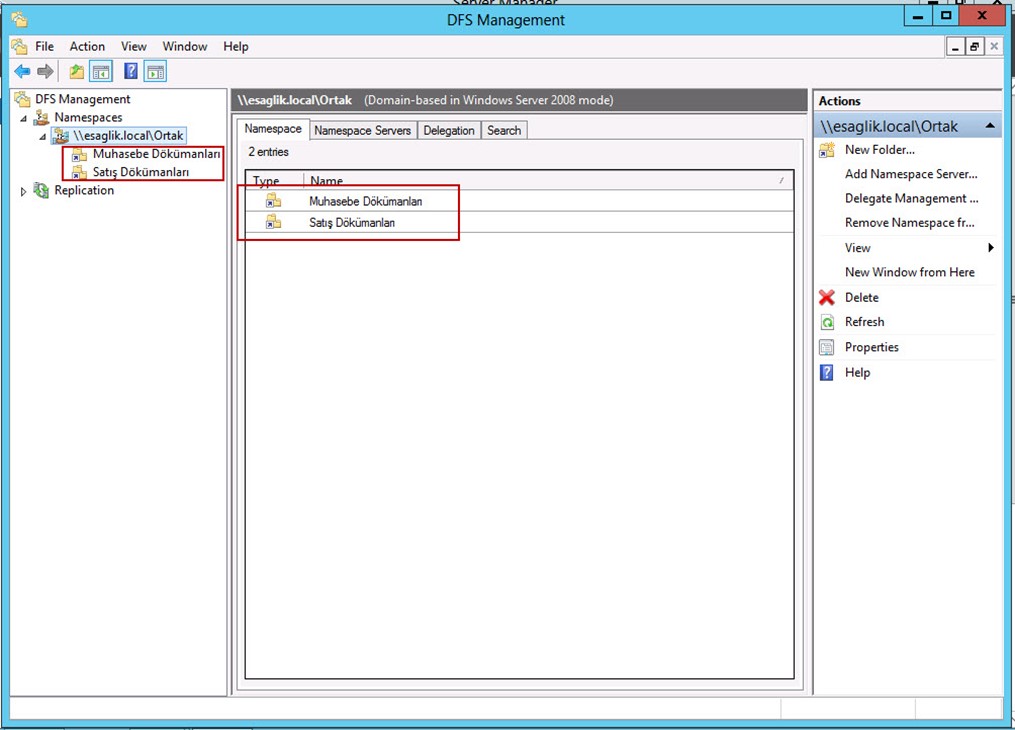Open the Help menu in menu bar

coord(236,47)
